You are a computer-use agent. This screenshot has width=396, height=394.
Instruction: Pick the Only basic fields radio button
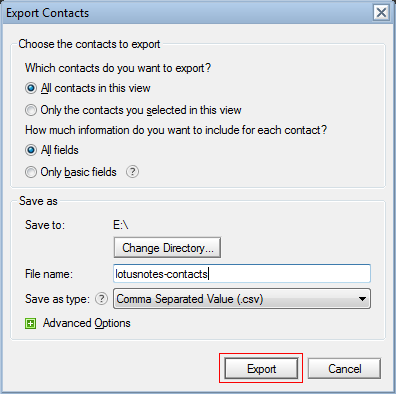(31, 172)
